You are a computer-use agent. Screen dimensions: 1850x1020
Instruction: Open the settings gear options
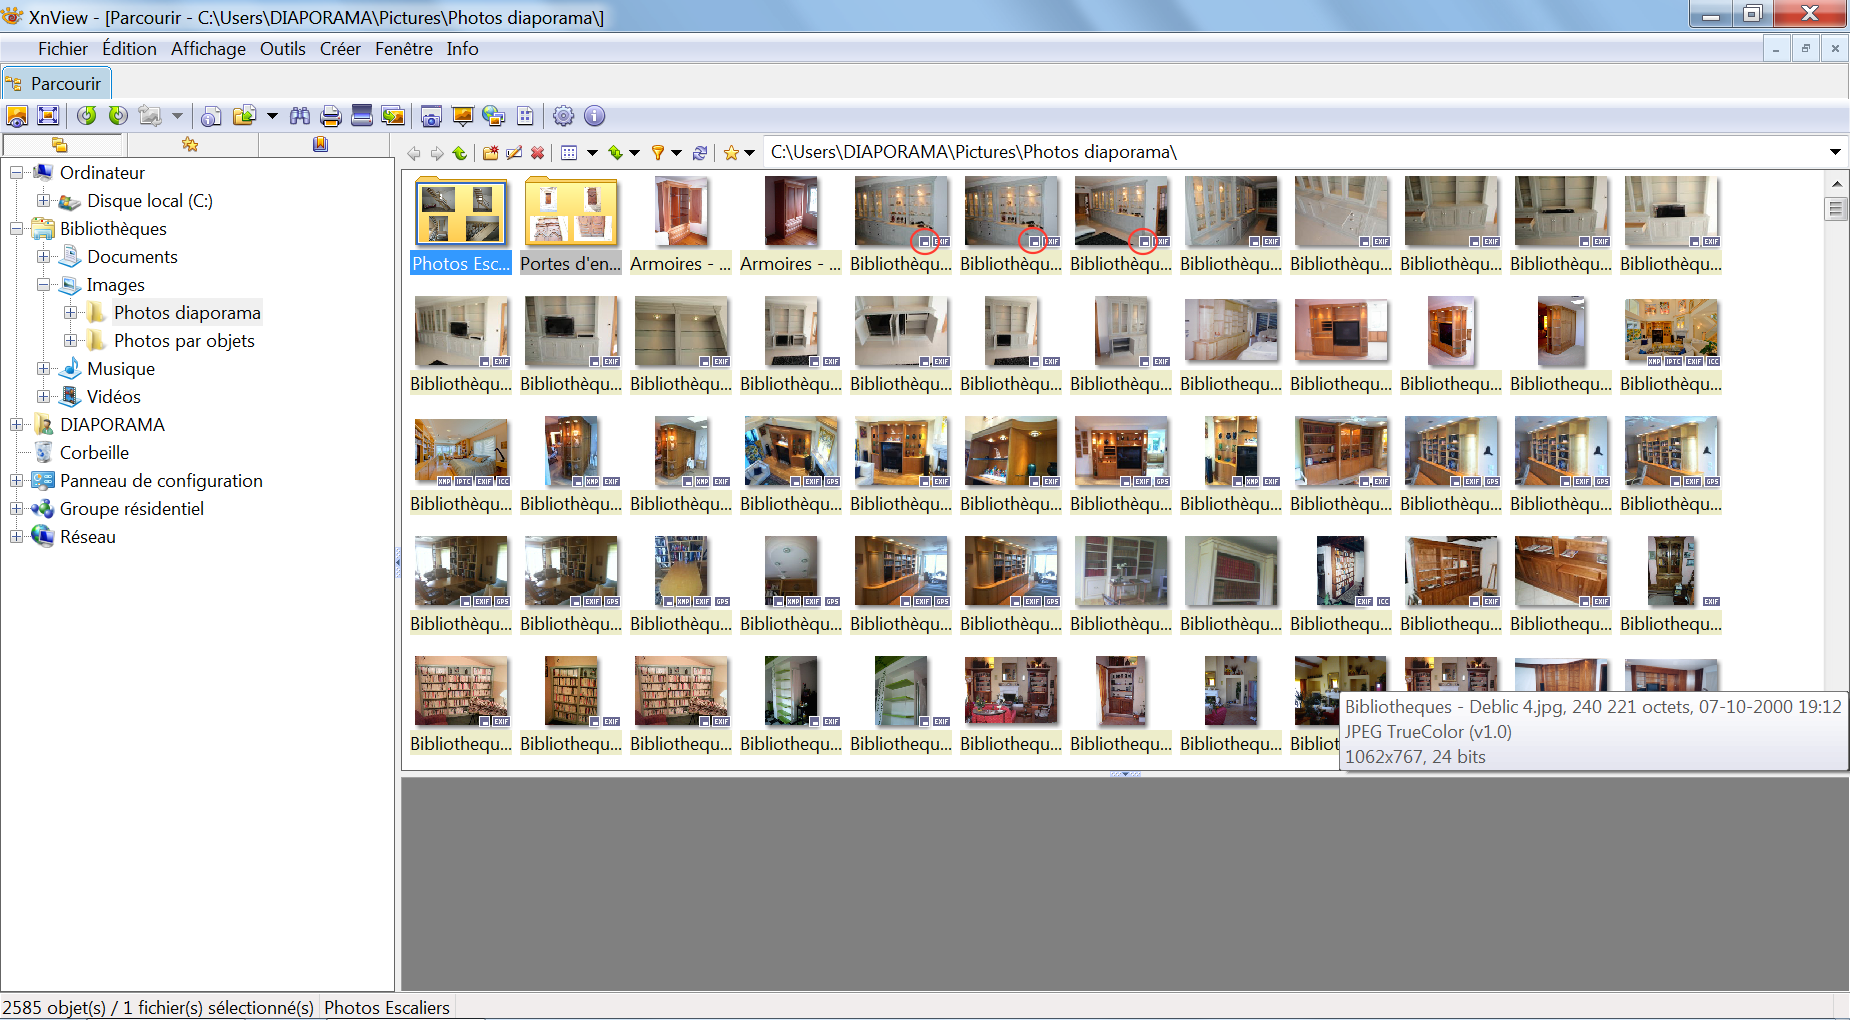[564, 116]
